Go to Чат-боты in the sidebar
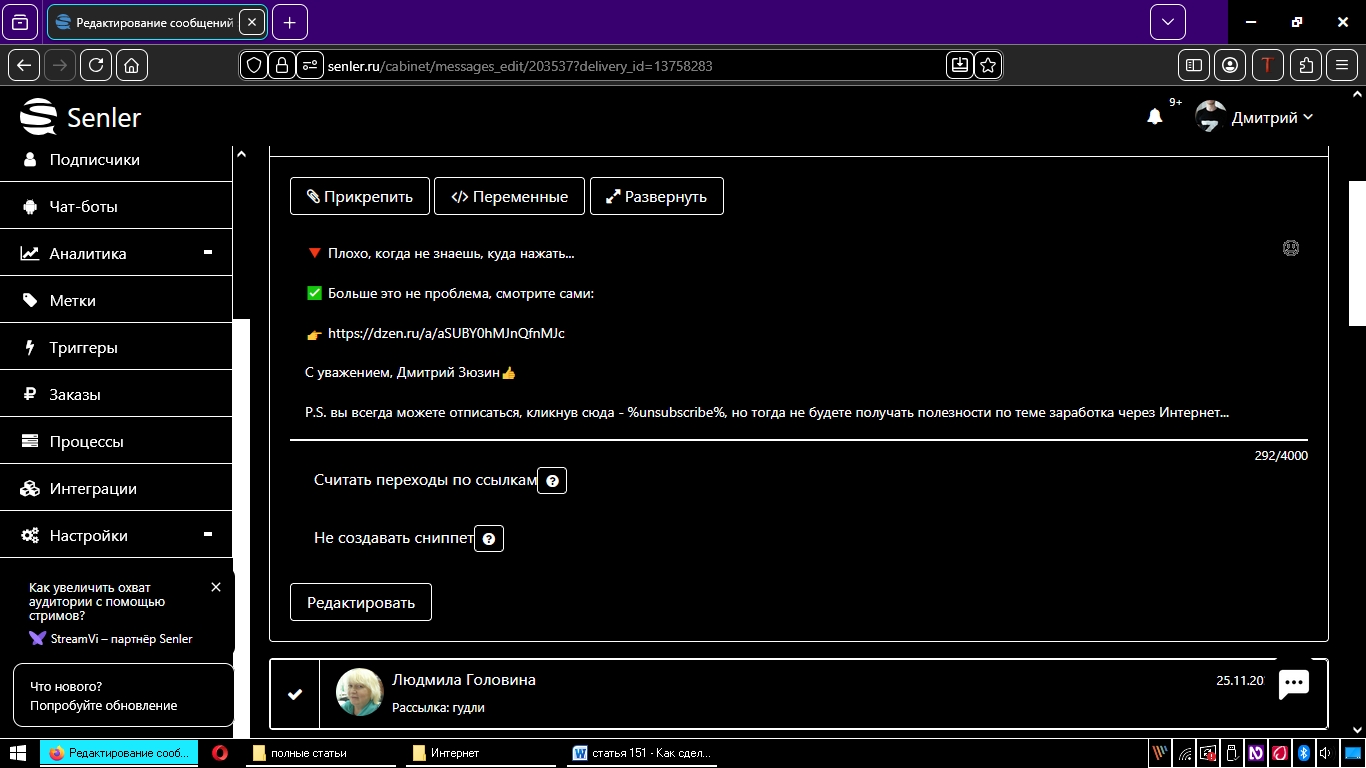 83,207
